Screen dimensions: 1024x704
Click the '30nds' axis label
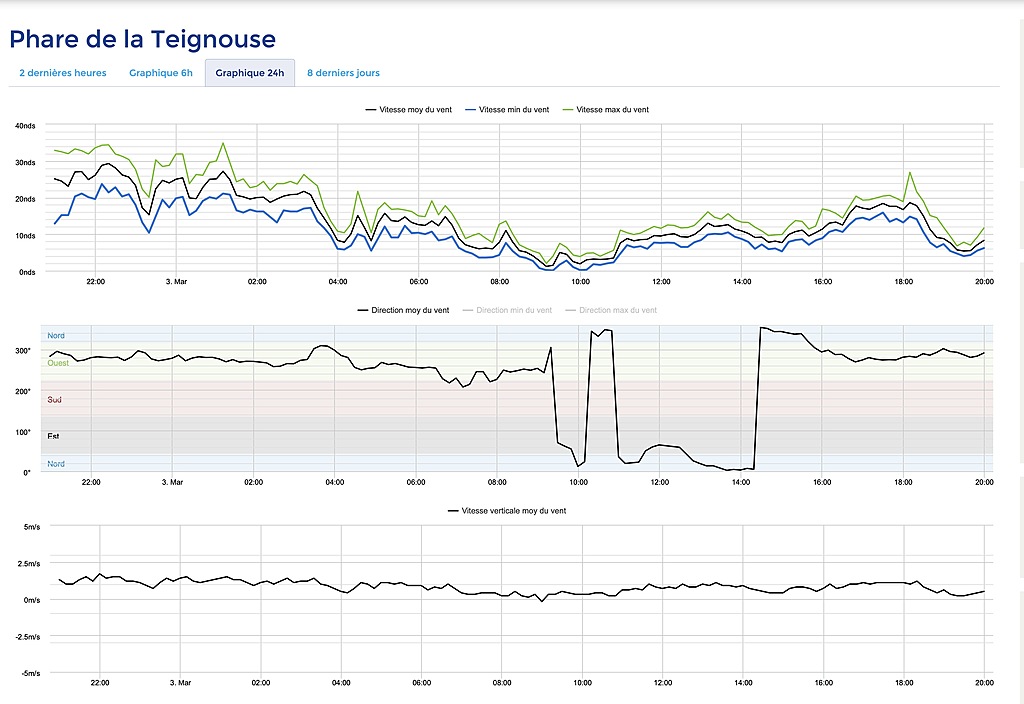point(25,163)
